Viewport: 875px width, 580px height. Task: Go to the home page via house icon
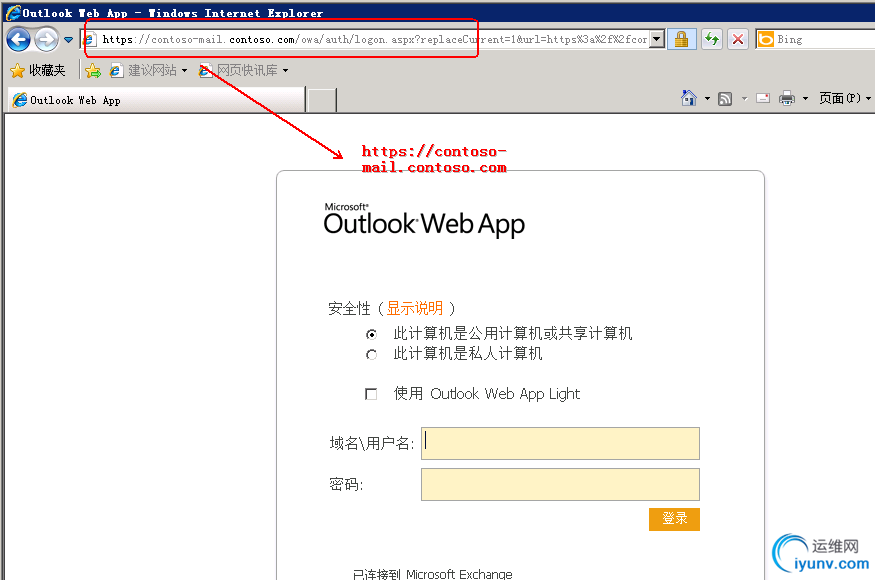coord(689,98)
